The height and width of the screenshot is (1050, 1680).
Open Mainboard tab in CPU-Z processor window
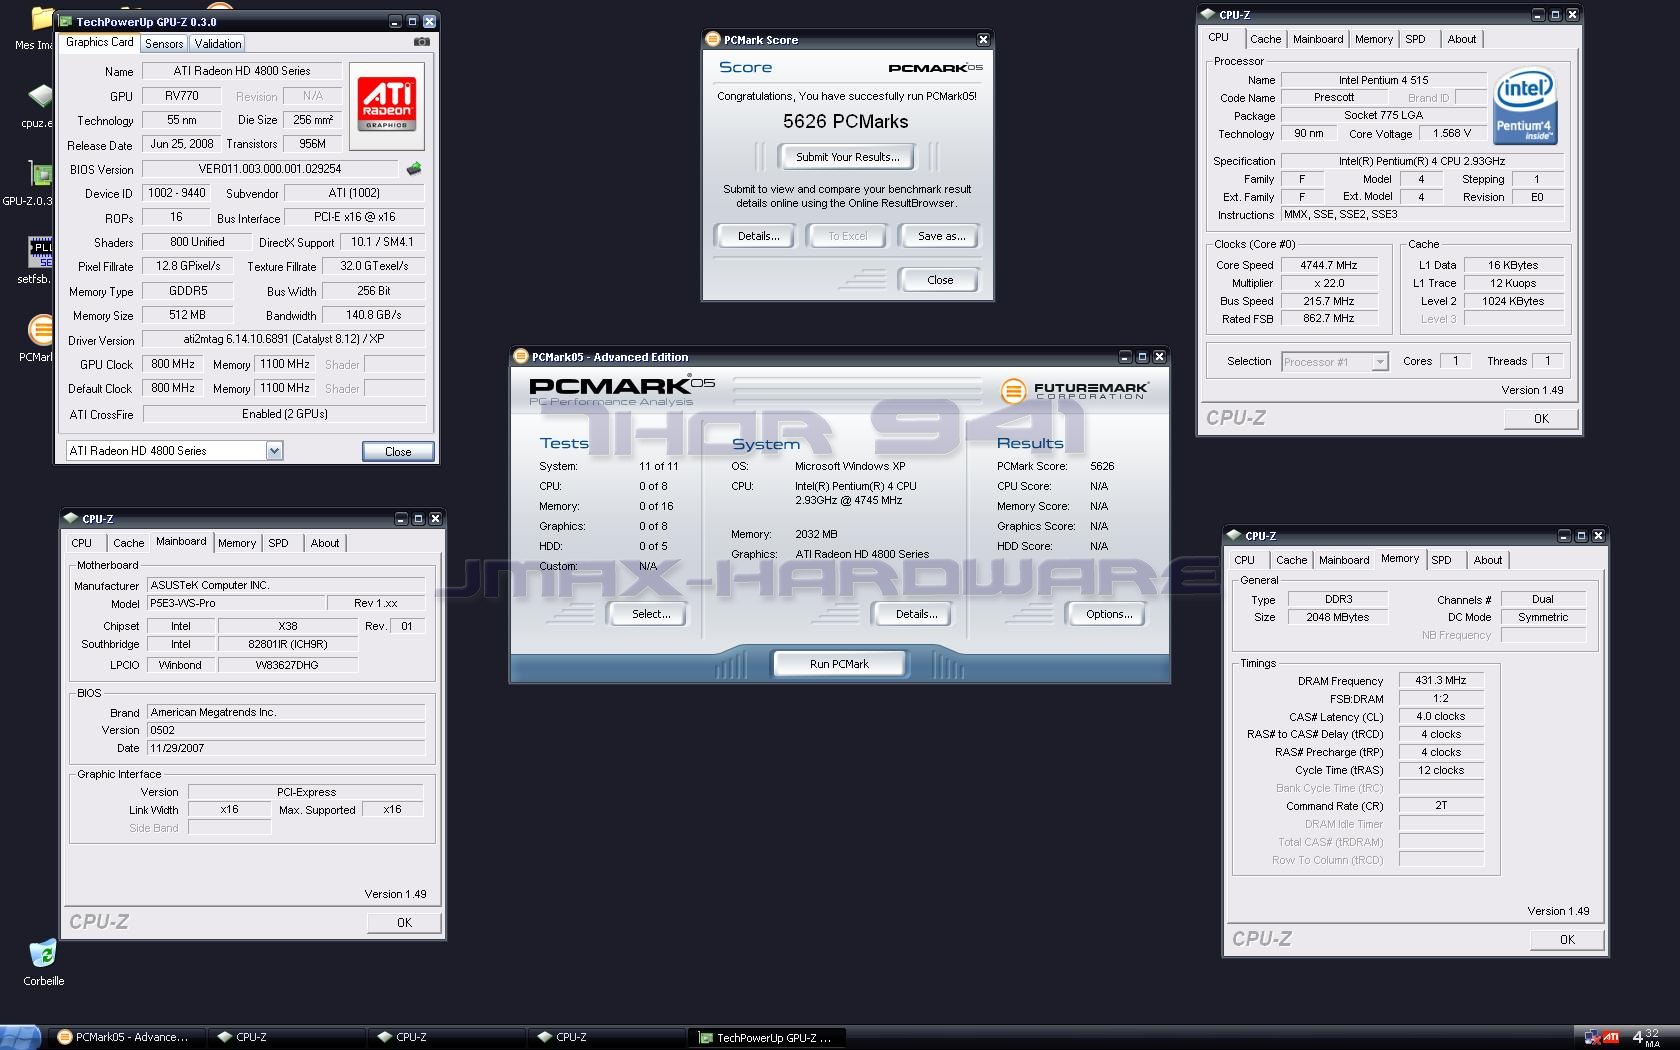1318,39
